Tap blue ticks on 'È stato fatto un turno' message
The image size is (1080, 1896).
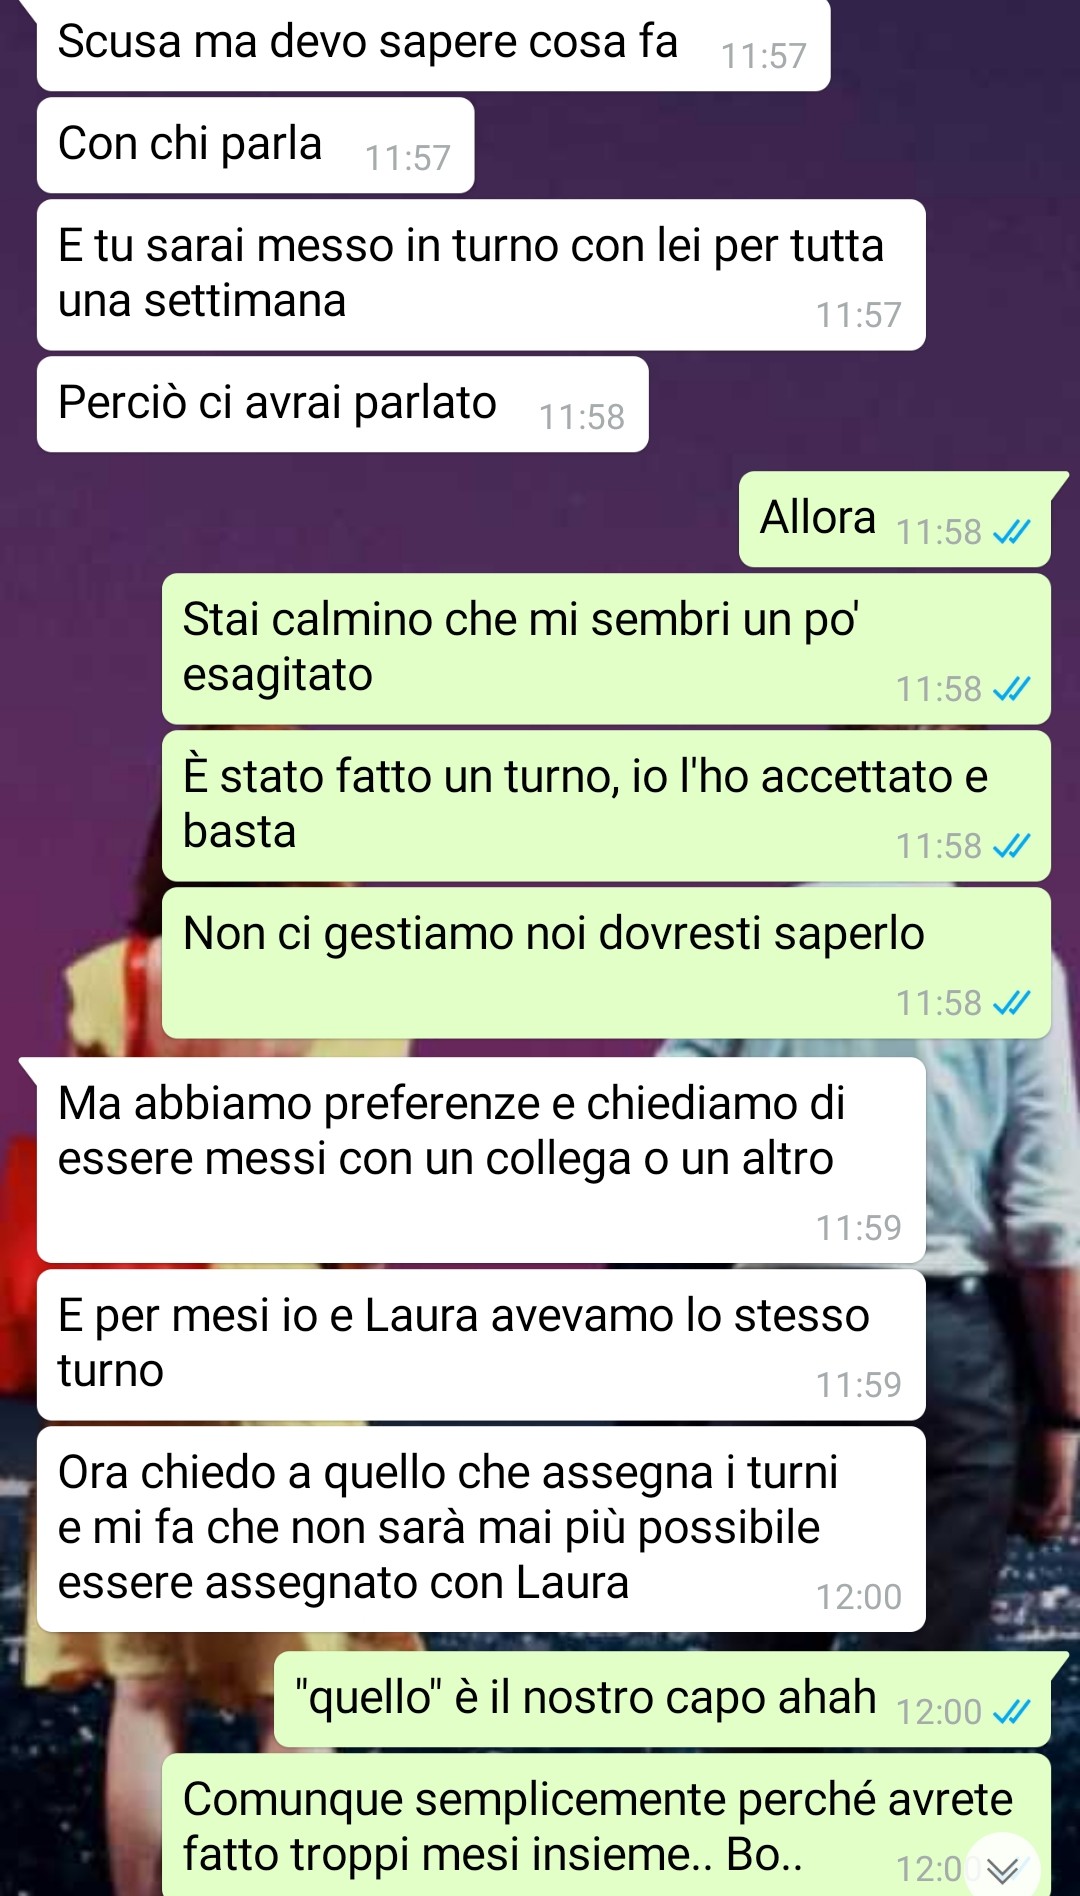(x=1012, y=846)
